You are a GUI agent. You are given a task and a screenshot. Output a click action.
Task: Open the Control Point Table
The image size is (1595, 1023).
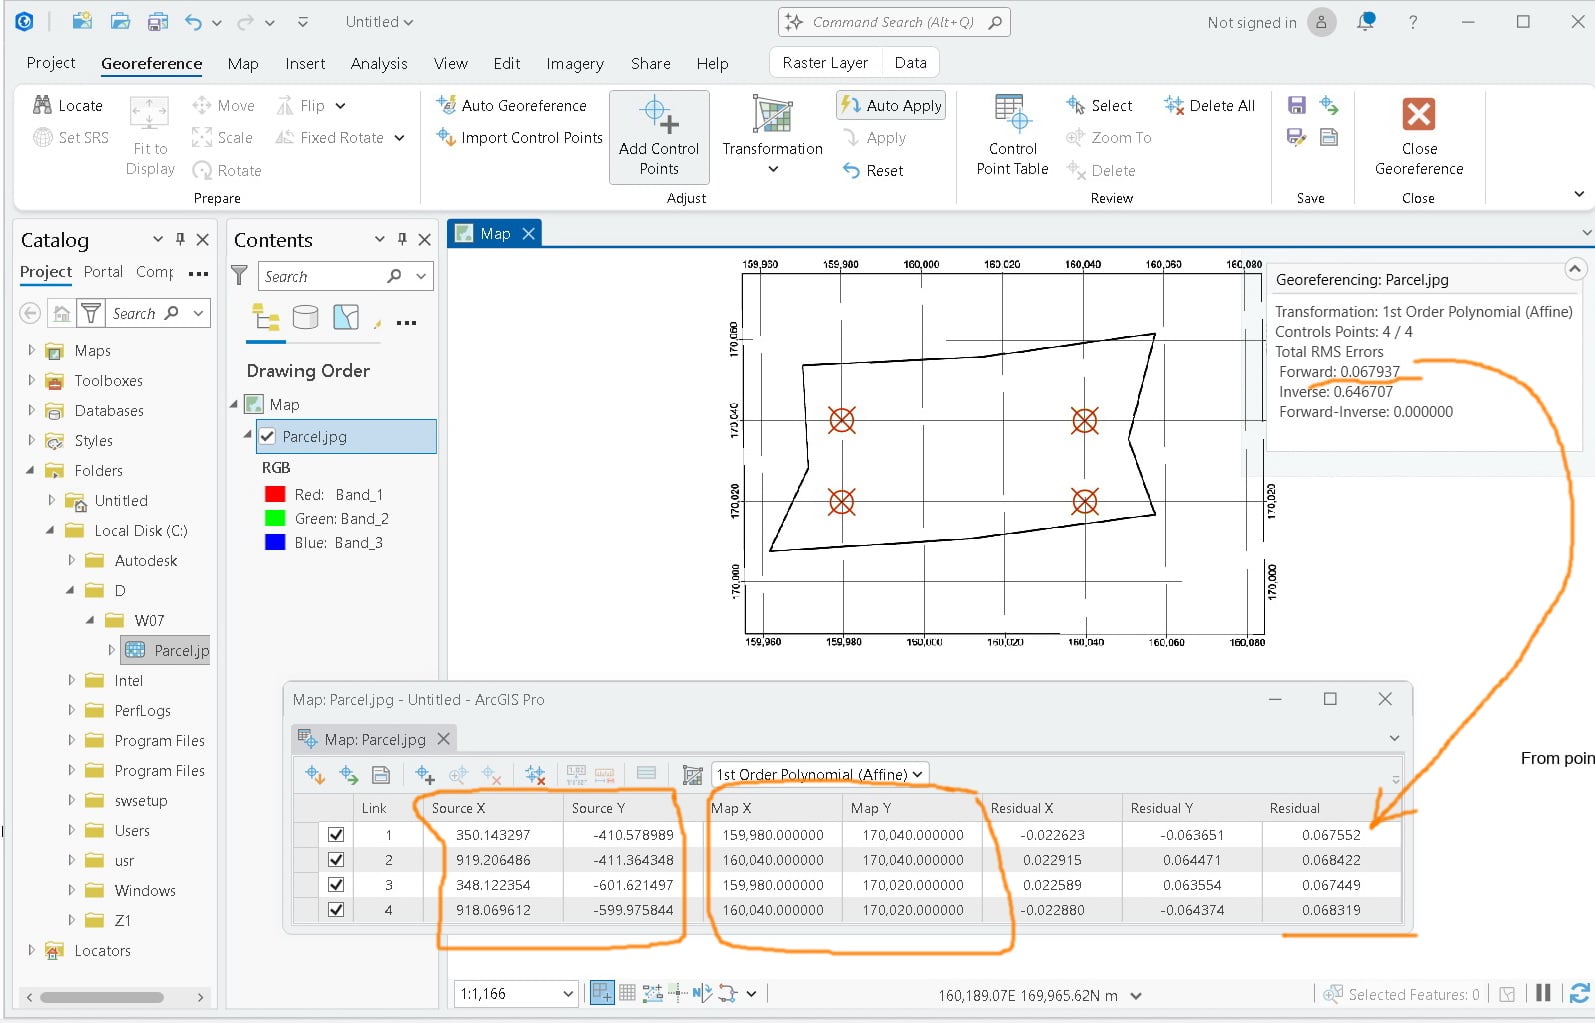click(1012, 137)
